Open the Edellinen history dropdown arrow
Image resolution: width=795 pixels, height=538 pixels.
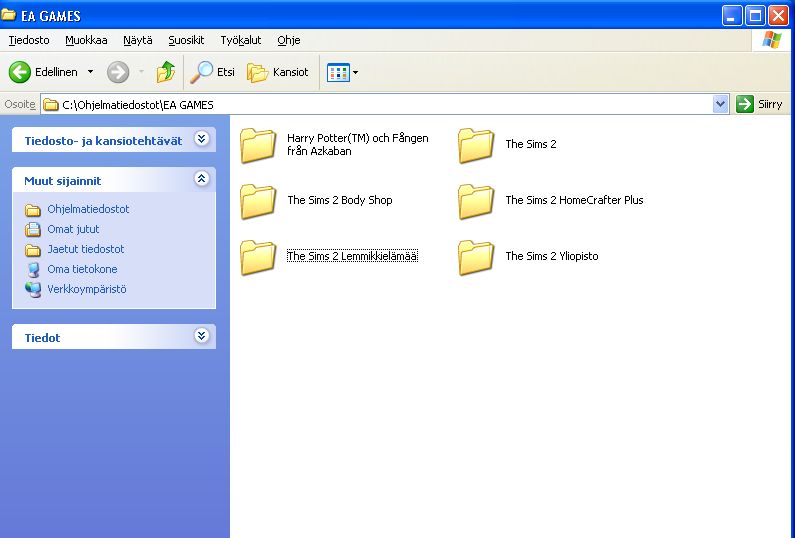90,72
